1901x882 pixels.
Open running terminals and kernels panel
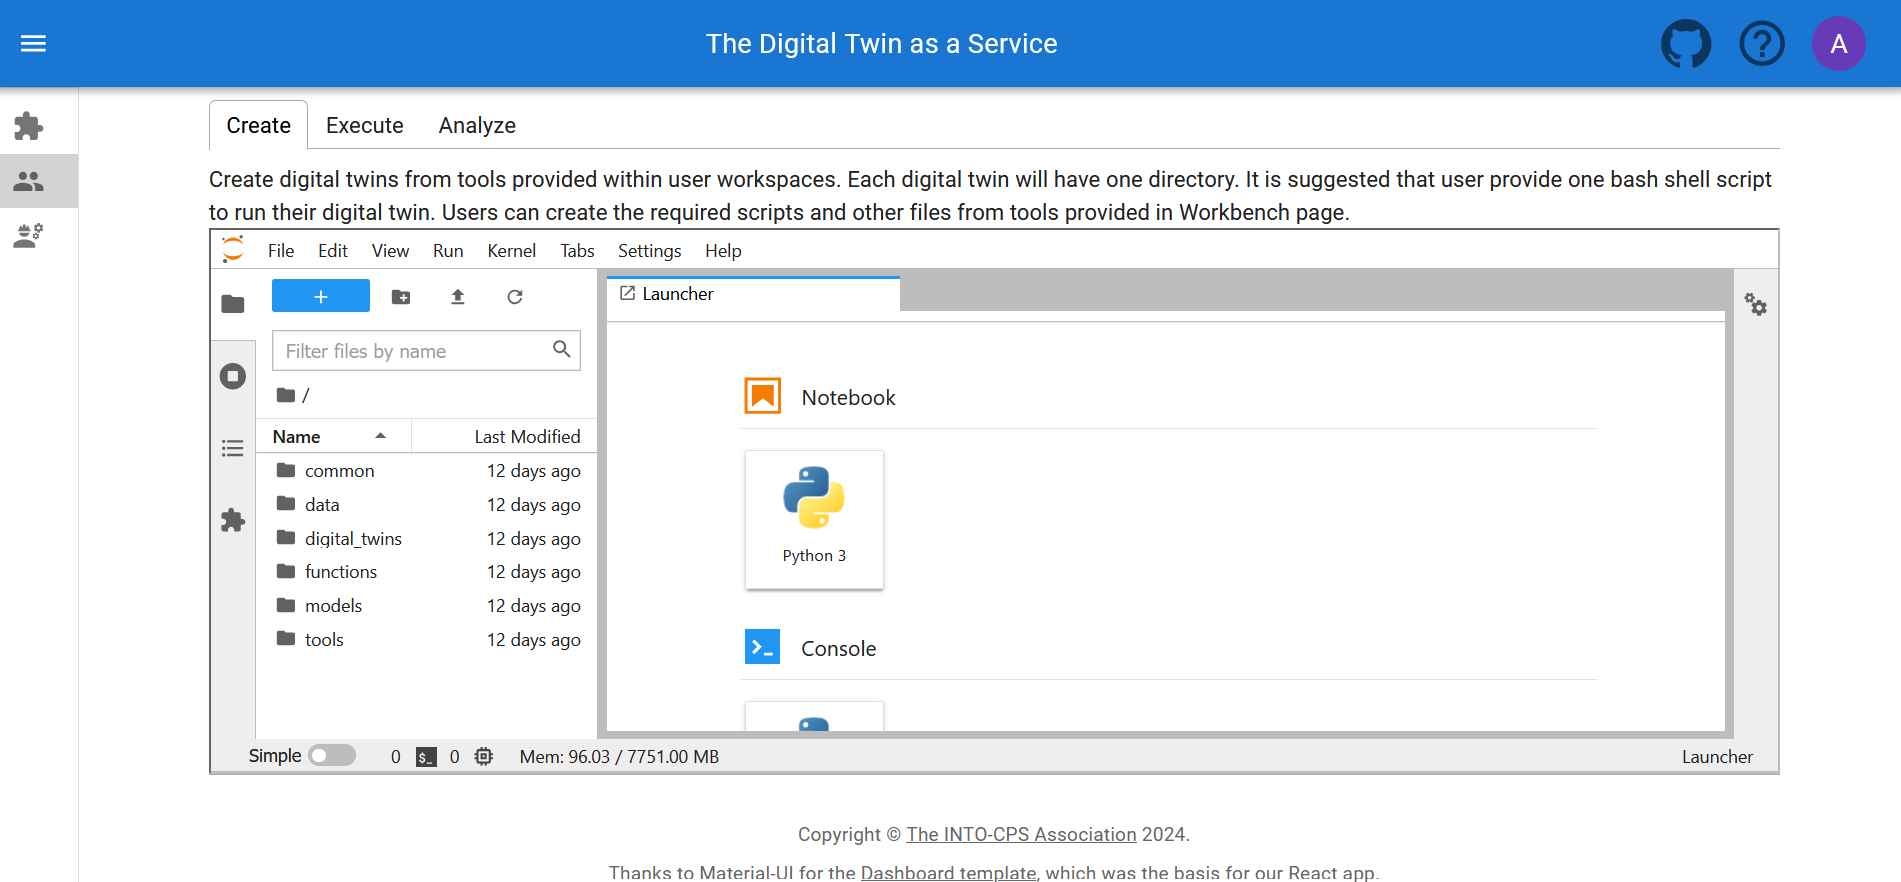233,376
